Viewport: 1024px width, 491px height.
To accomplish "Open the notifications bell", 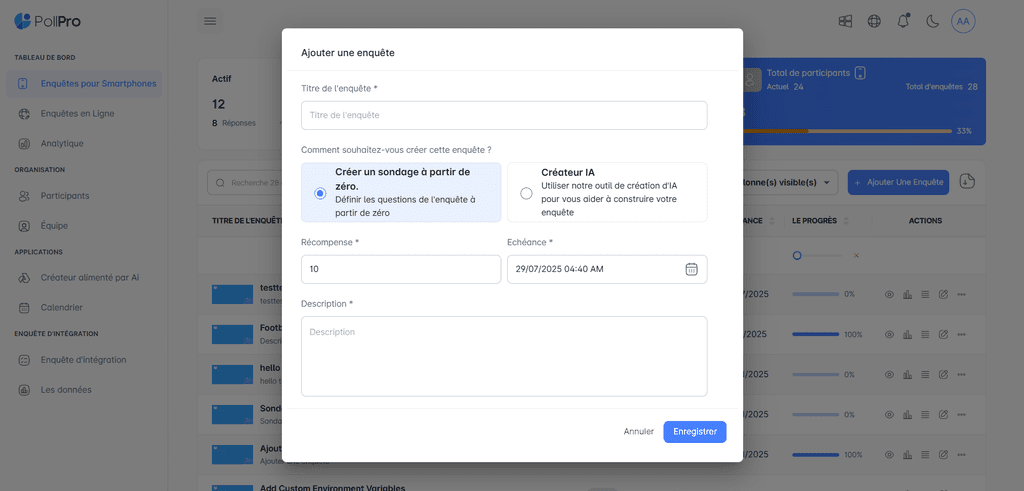I will click(903, 22).
